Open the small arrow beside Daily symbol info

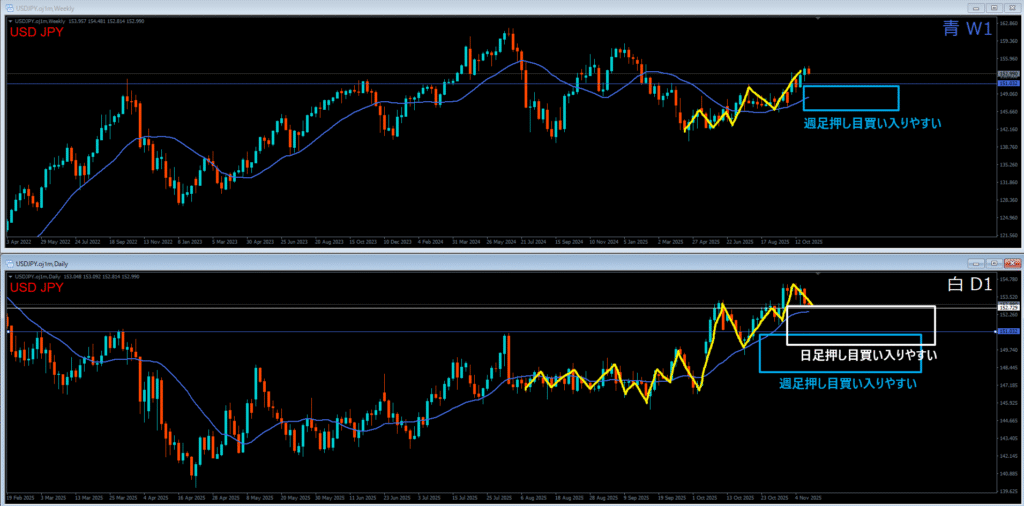tap(9, 274)
